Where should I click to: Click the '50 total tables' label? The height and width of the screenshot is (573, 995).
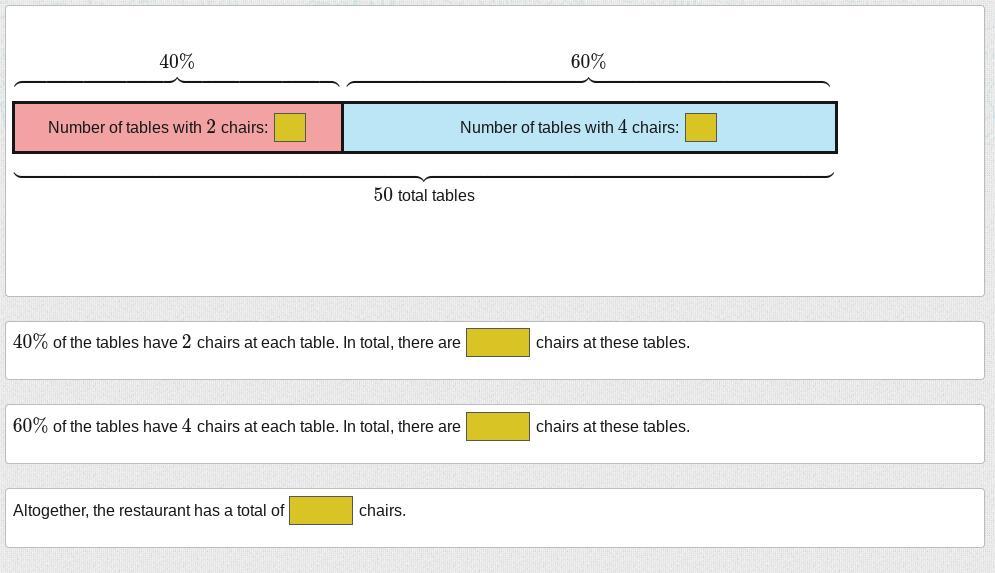point(424,196)
